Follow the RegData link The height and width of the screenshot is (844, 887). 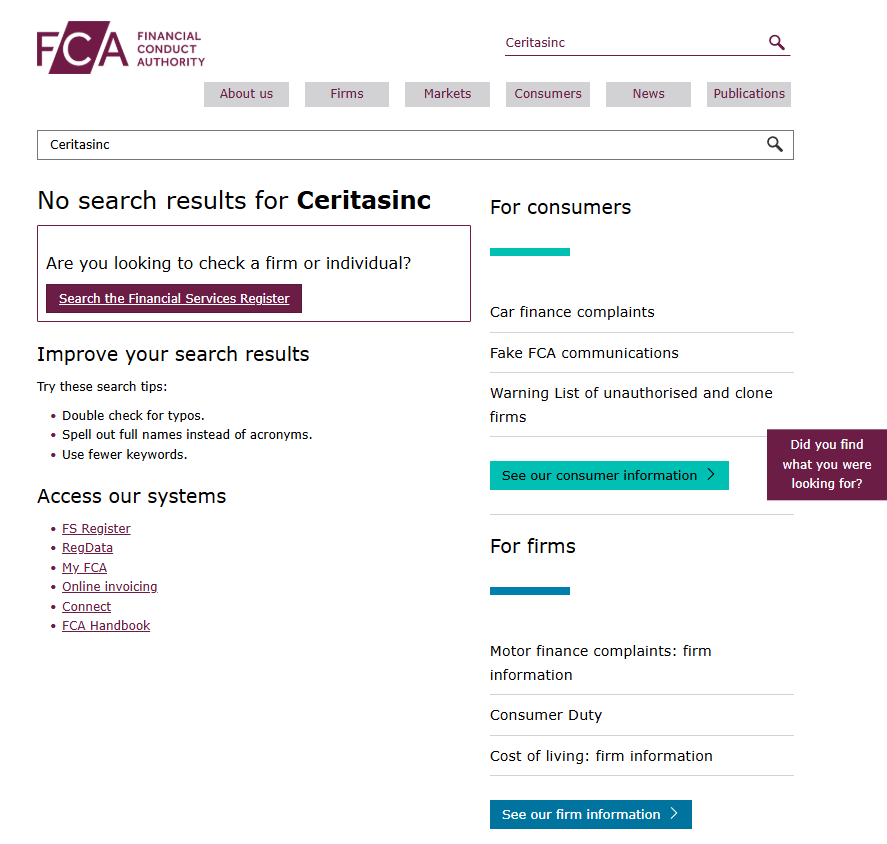(87, 548)
